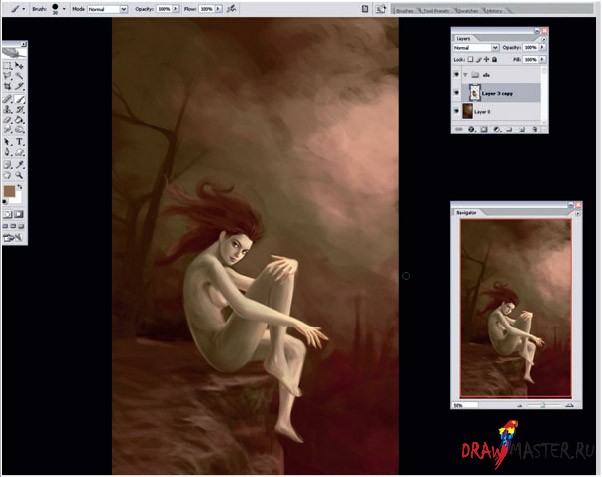Open layer Opacity slider arrow

pos(542,47)
